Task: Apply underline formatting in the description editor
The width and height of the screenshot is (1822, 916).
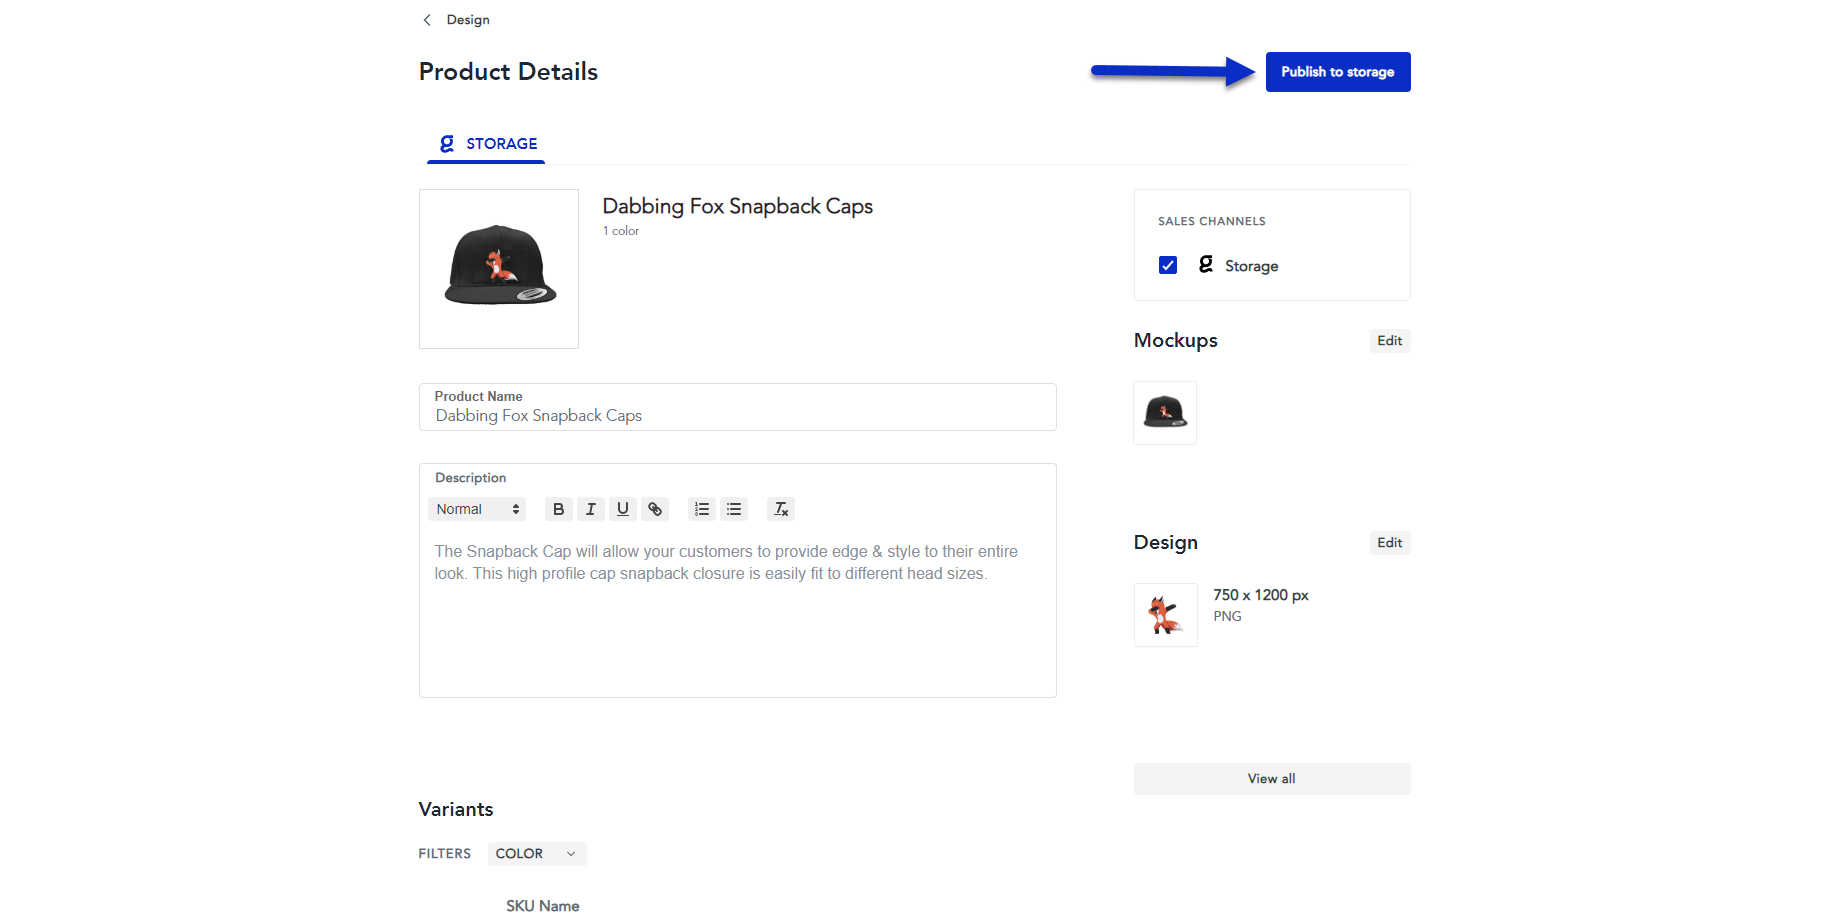Action: 622,509
